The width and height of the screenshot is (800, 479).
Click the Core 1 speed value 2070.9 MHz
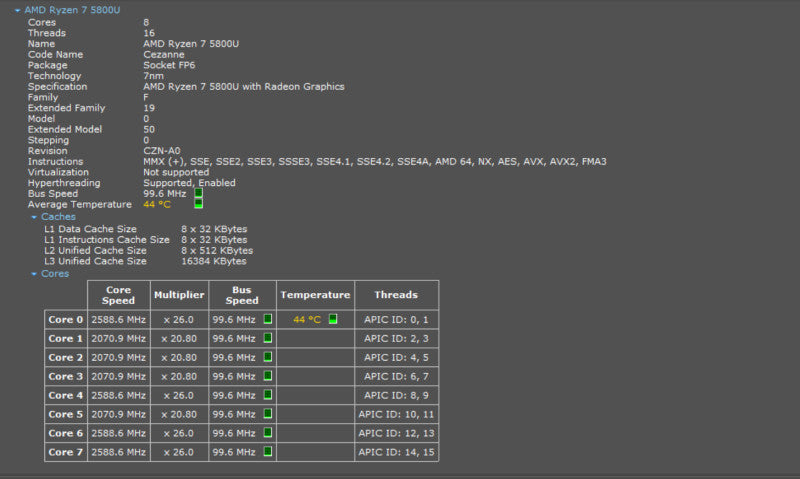(118, 339)
